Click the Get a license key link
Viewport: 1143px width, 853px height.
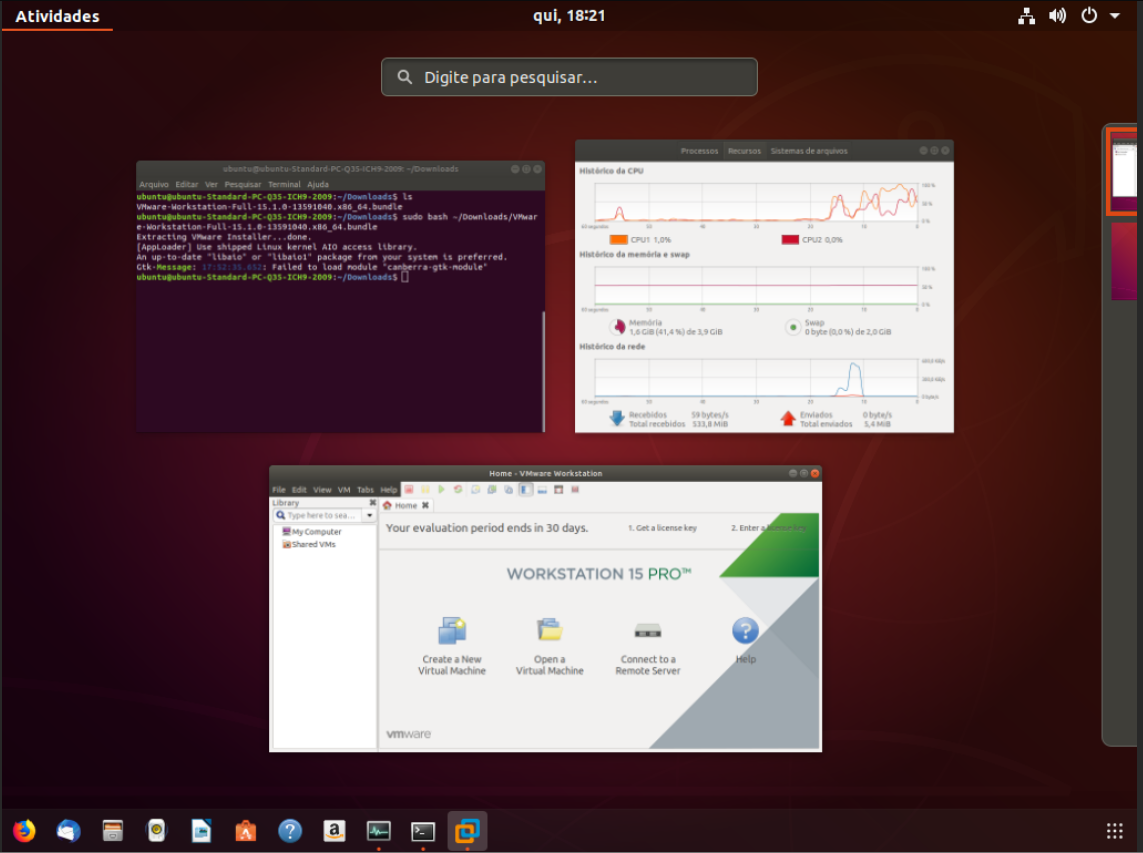click(x=662, y=528)
